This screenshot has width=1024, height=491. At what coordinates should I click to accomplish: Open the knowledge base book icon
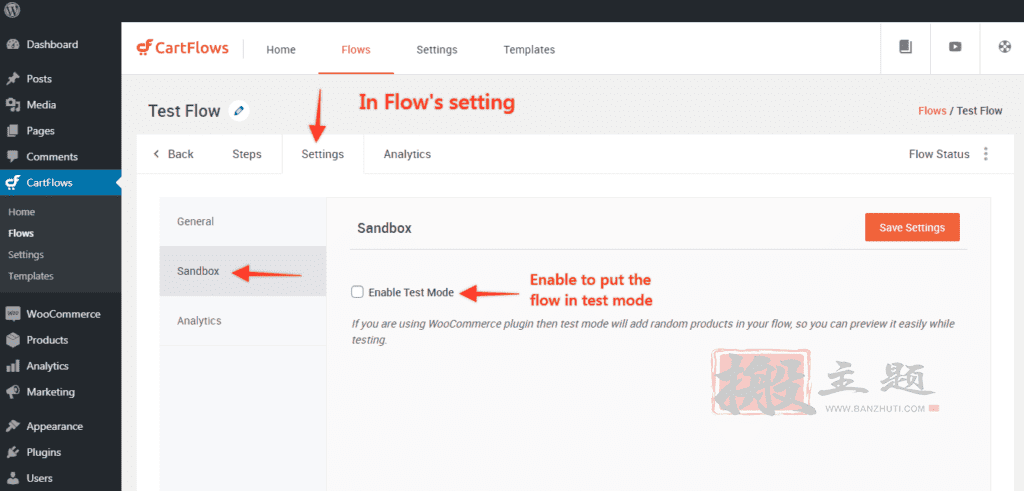[x=905, y=47]
